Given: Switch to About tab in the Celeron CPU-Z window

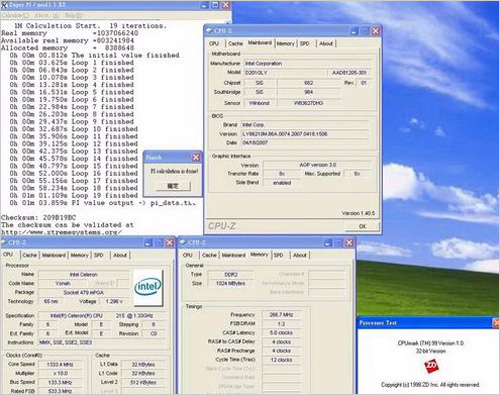Looking at the screenshot, I should tap(120, 255).
